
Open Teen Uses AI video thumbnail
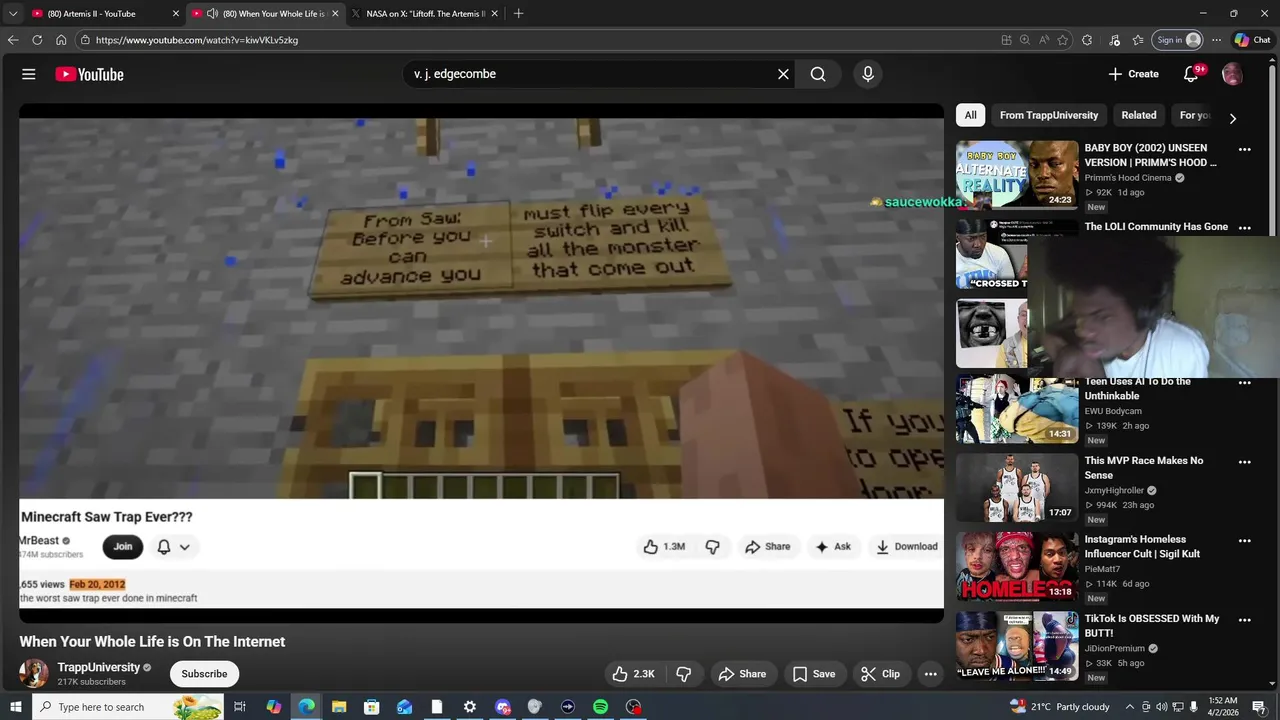pos(1017,409)
